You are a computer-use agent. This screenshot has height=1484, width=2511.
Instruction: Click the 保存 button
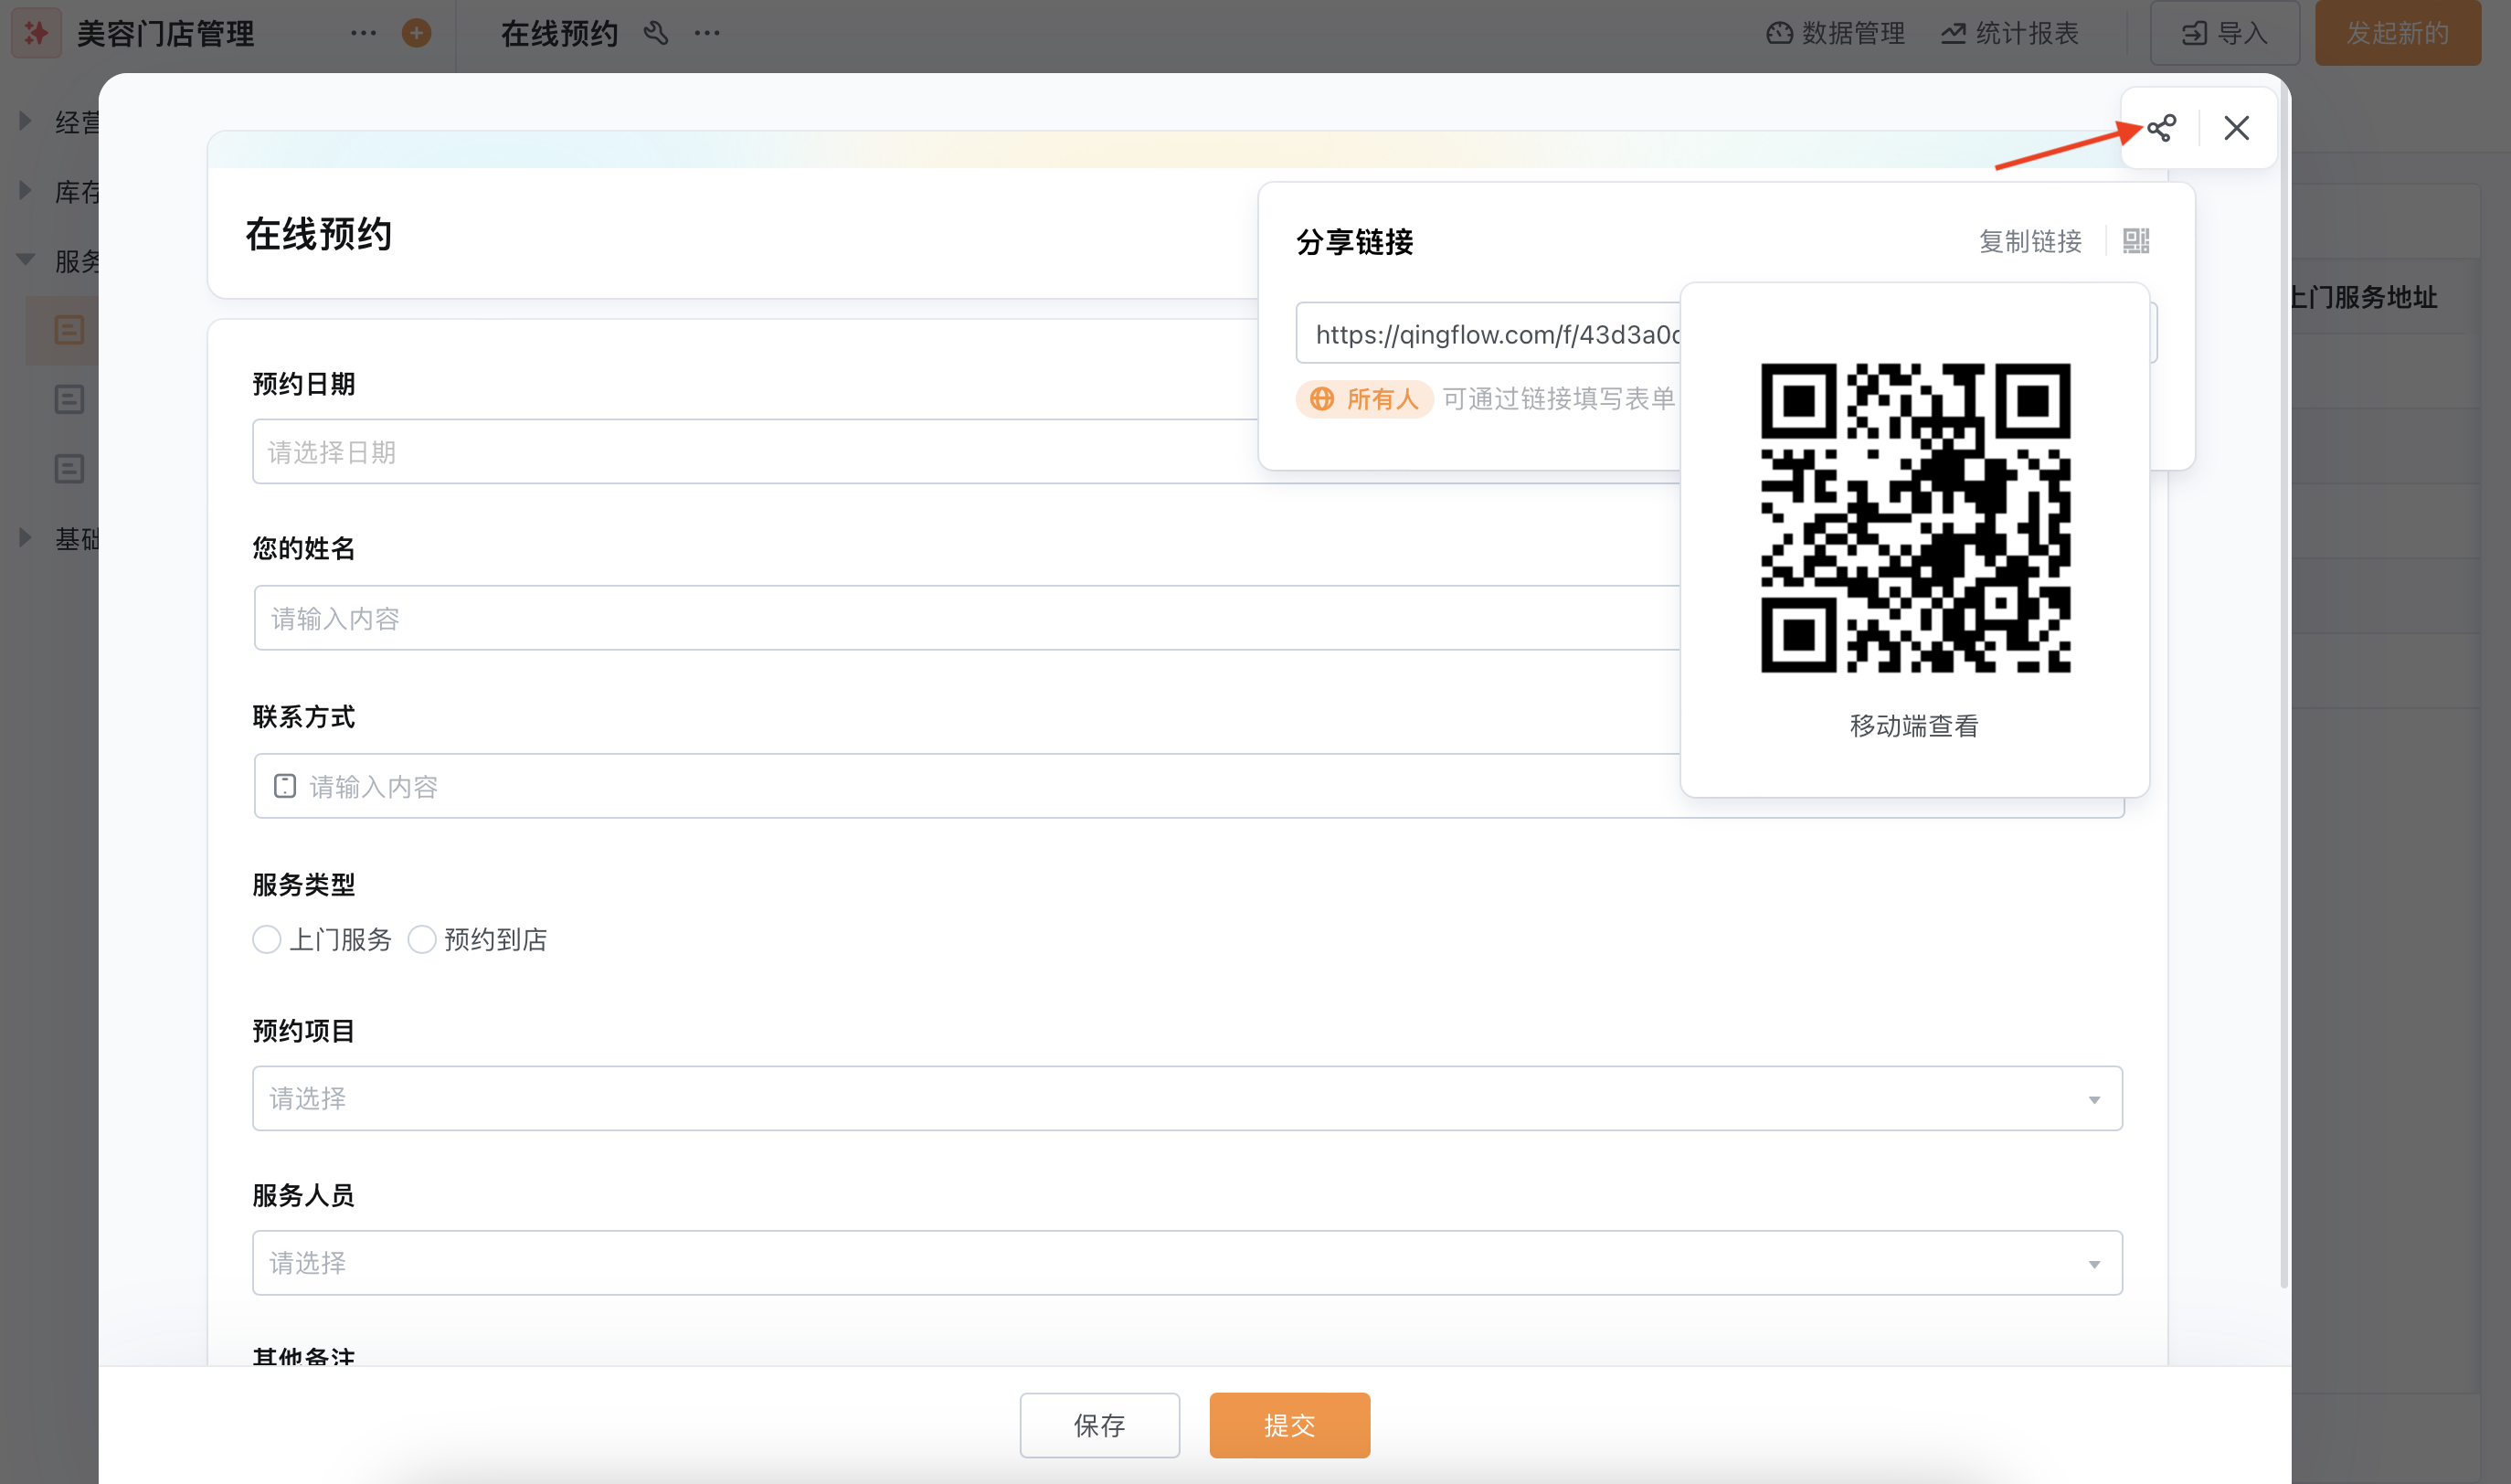[x=1099, y=1425]
